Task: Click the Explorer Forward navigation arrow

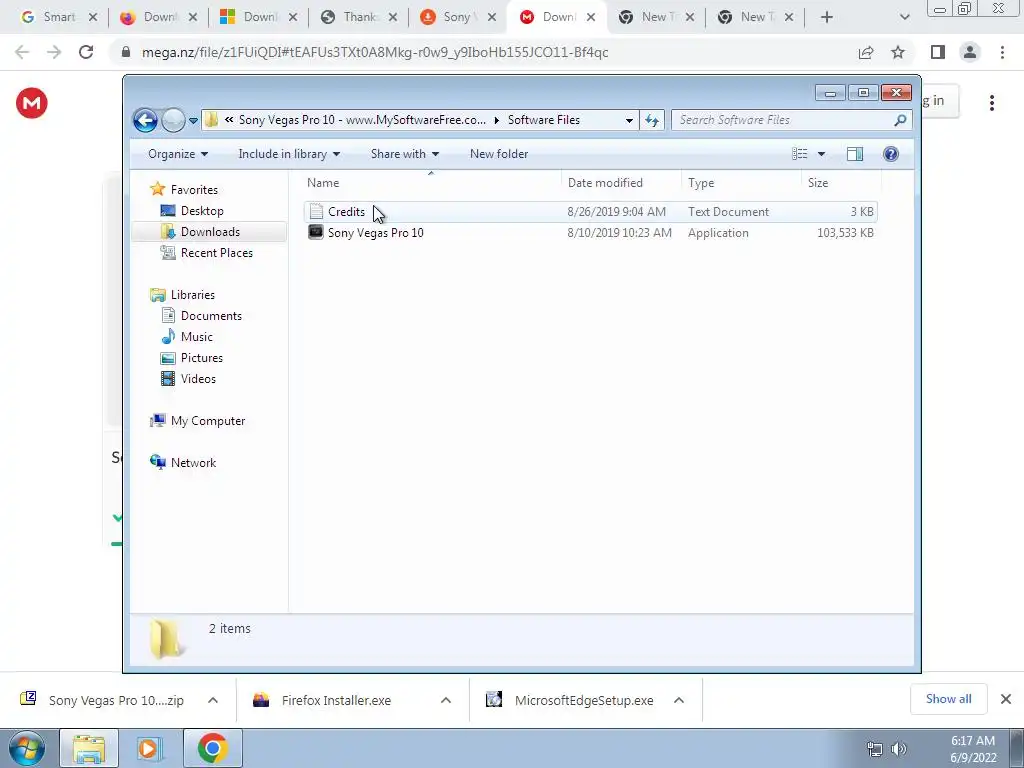Action: point(173,120)
